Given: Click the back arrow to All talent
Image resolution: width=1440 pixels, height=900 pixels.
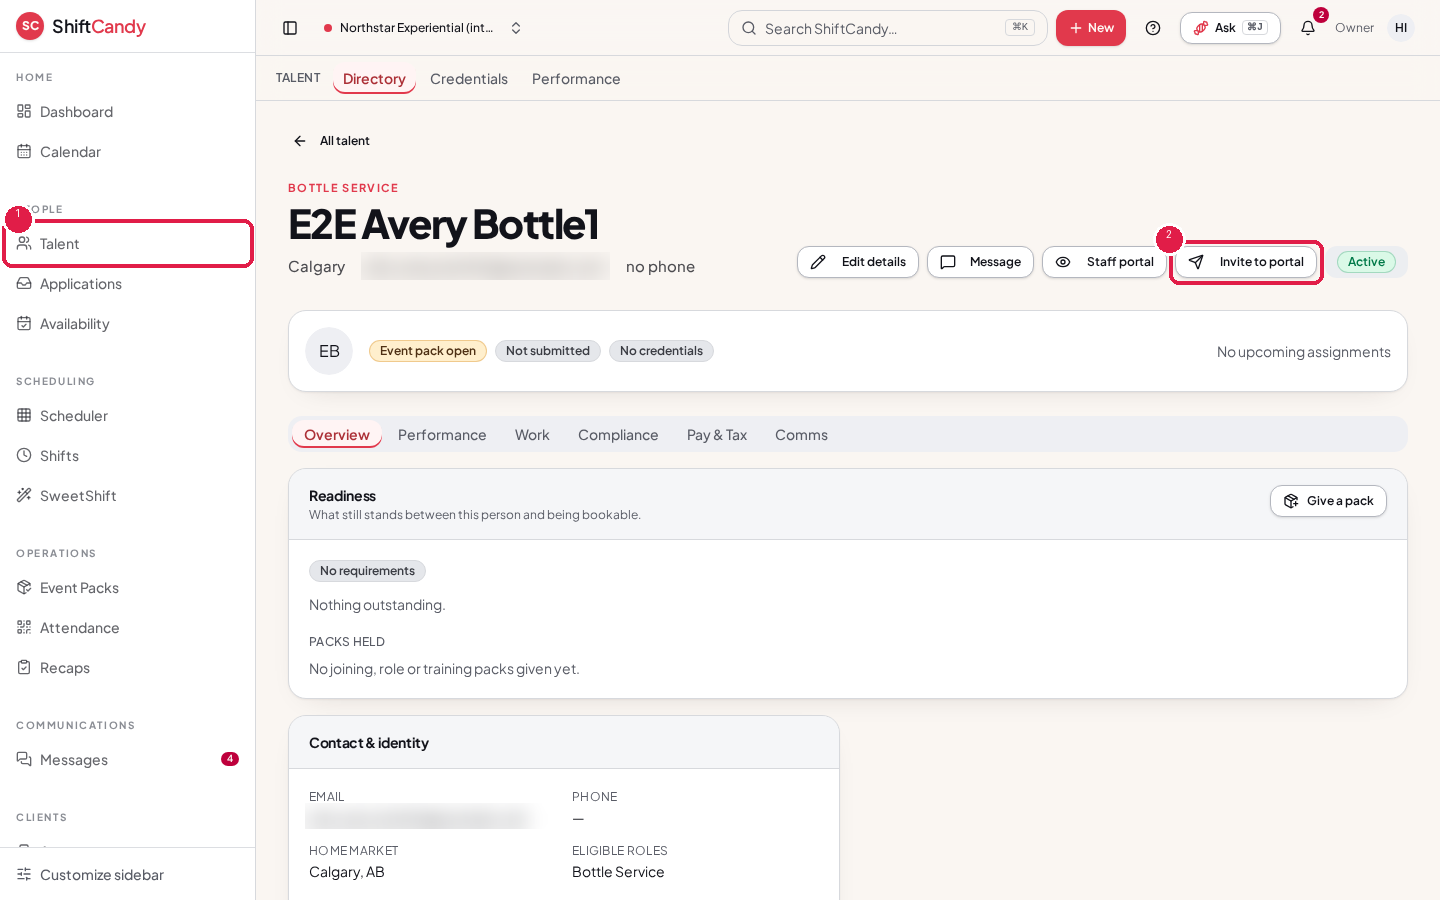Looking at the screenshot, I should pyautogui.click(x=300, y=141).
